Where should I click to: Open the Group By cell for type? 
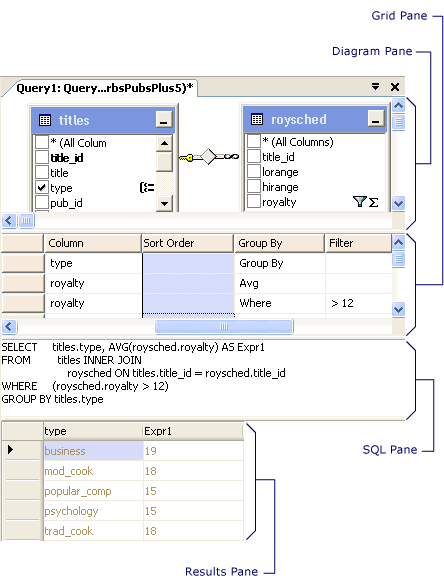(280, 263)
